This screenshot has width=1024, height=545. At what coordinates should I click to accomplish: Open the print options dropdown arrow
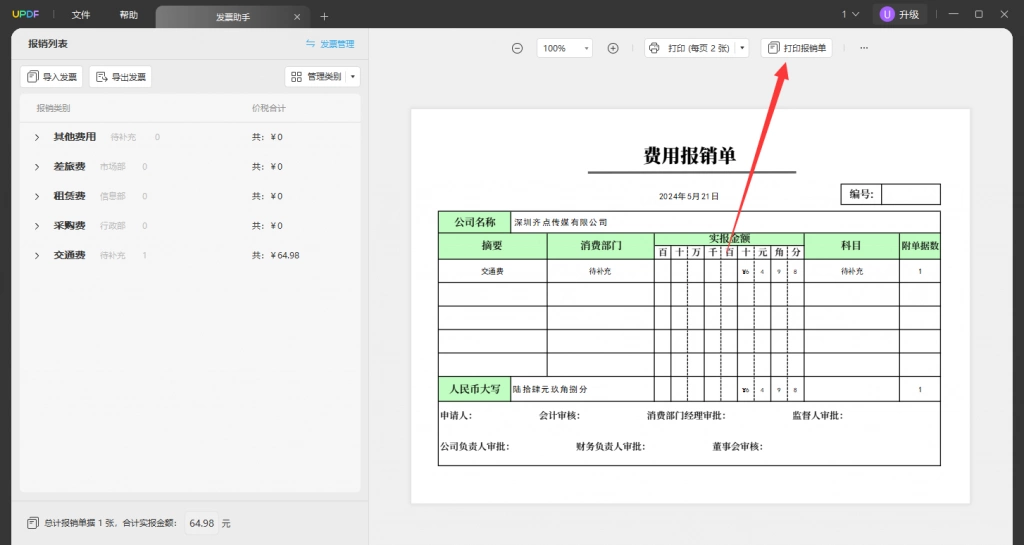743,48
